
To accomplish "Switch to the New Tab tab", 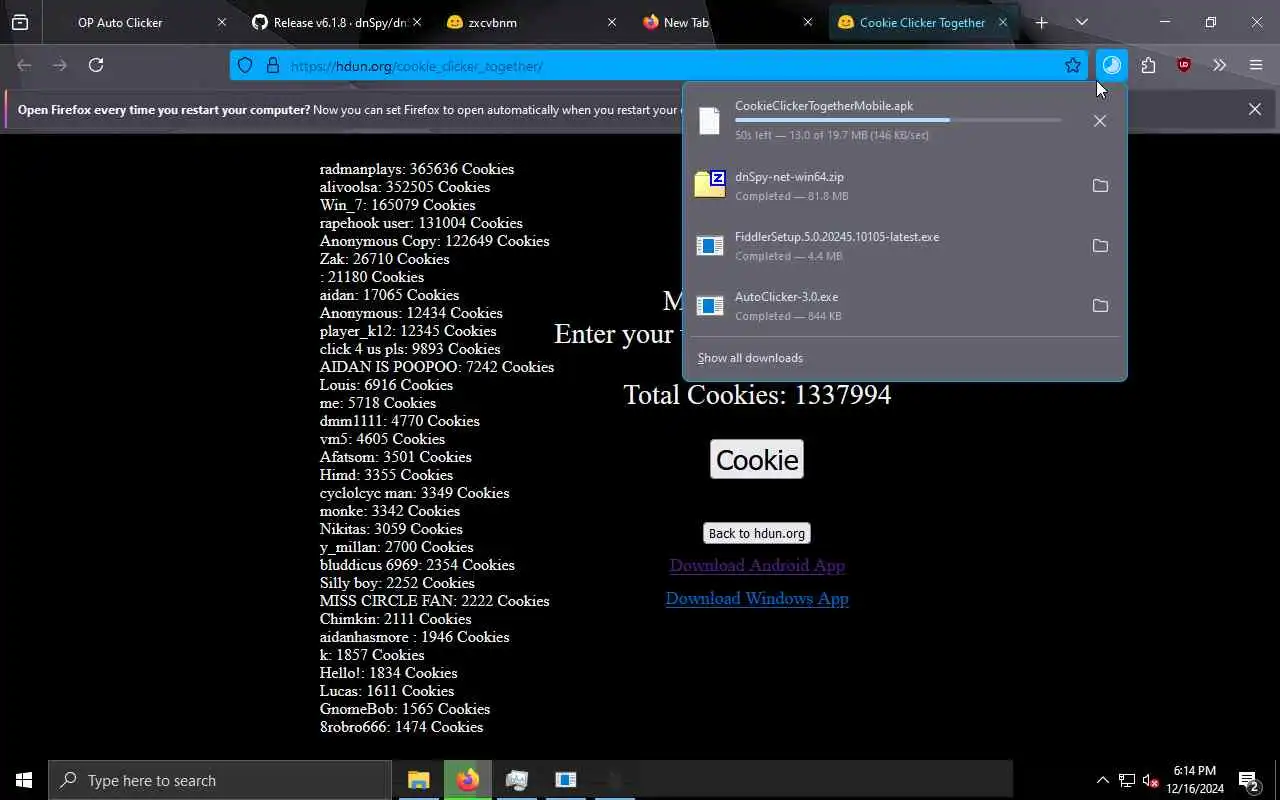I will (x=726, y=22).
